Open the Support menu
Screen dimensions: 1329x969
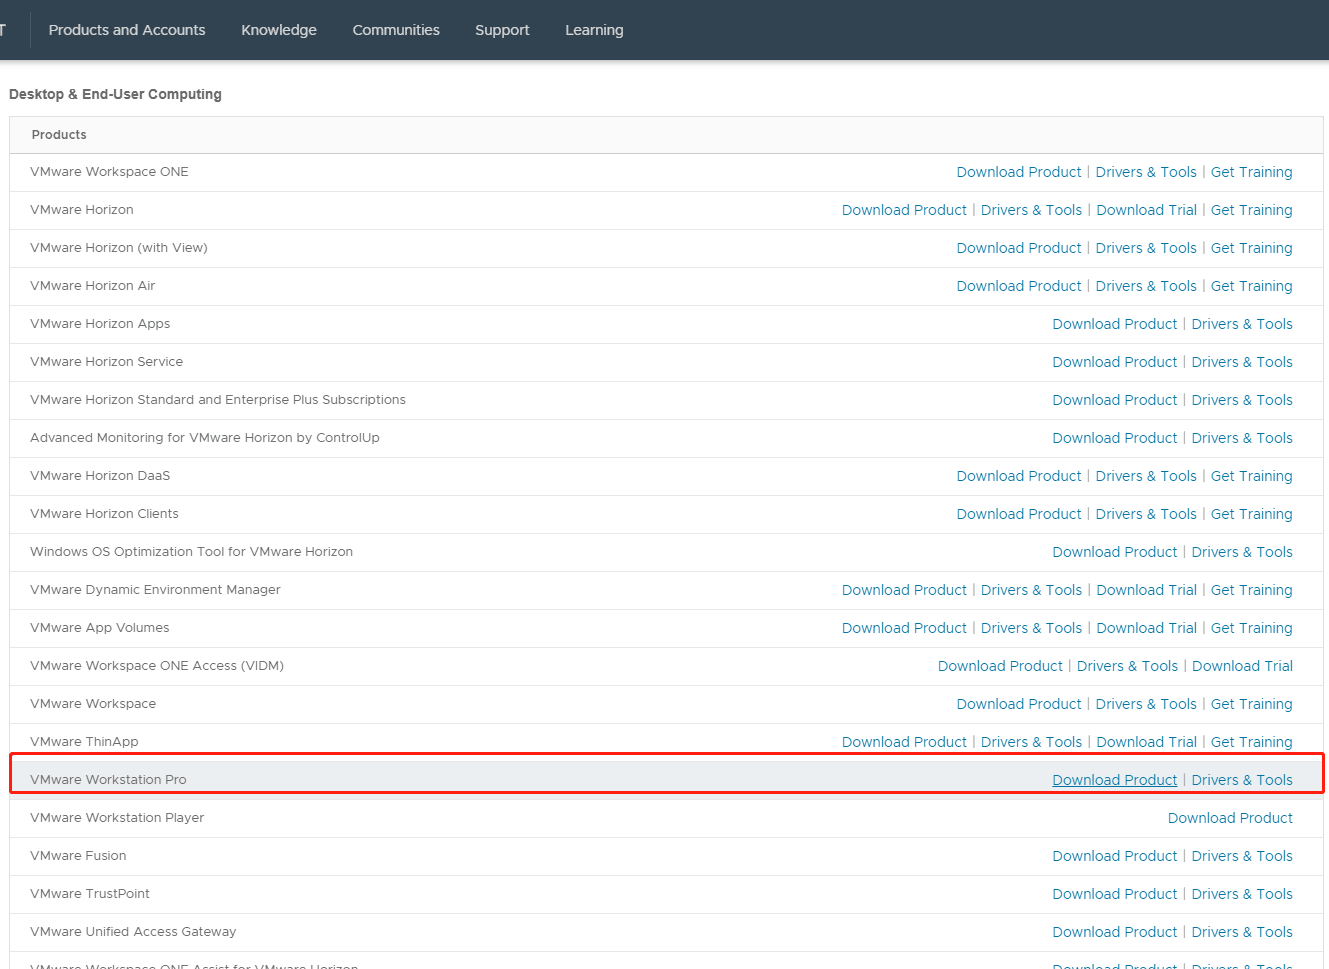point(502,30)
